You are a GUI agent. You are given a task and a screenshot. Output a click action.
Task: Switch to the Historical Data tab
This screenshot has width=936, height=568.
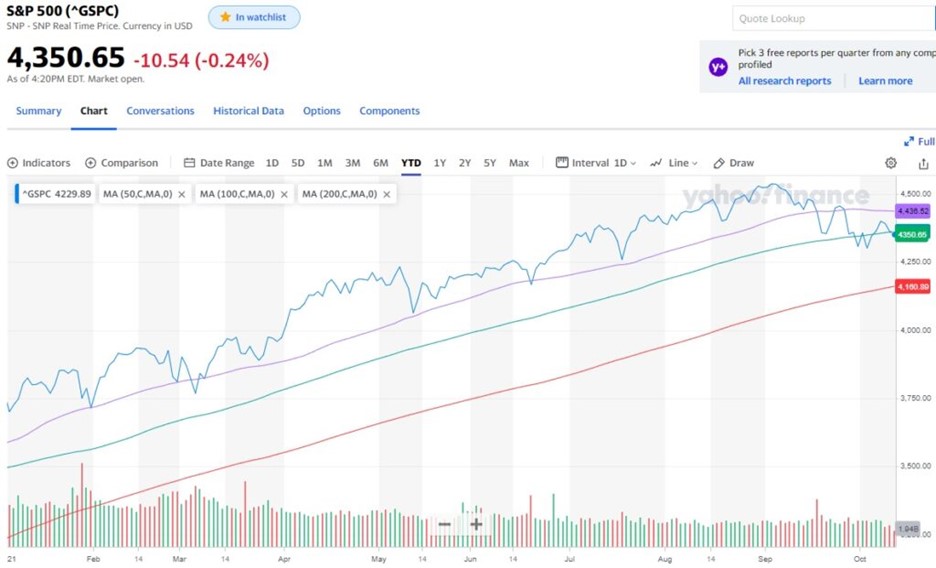248,111
